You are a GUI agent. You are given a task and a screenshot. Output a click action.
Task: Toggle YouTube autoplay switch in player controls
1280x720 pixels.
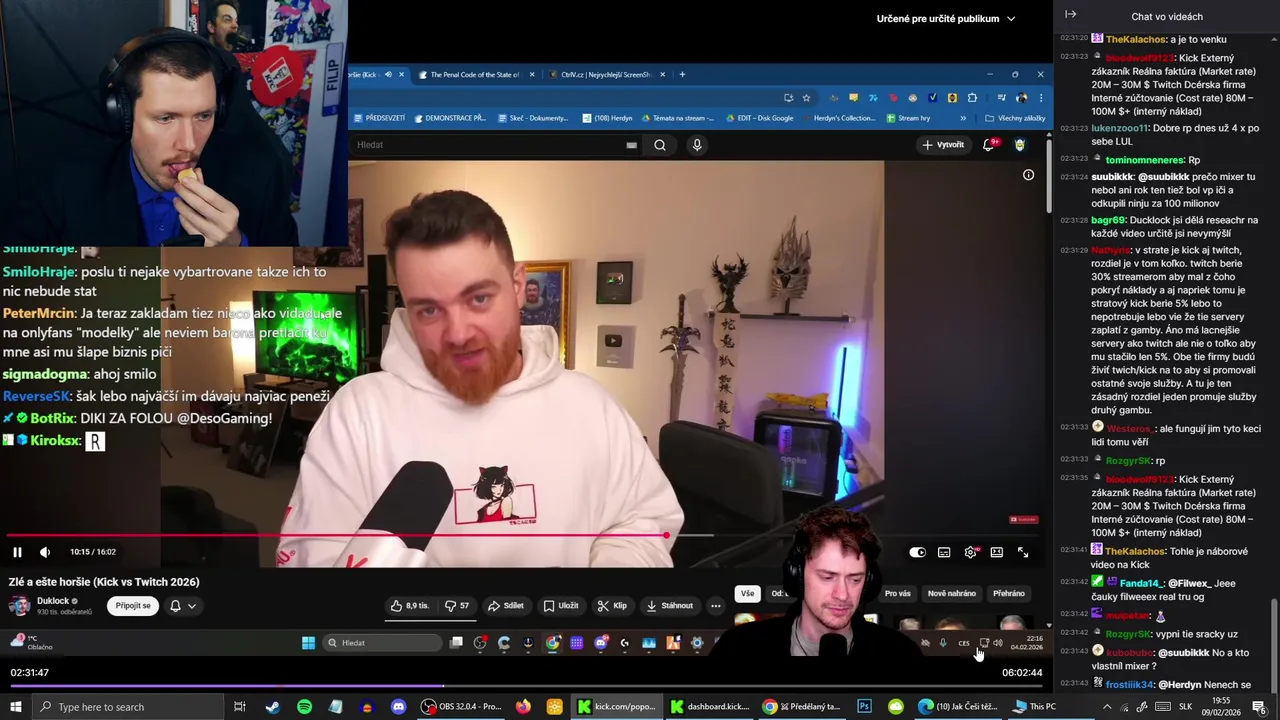tap(917, 552)
